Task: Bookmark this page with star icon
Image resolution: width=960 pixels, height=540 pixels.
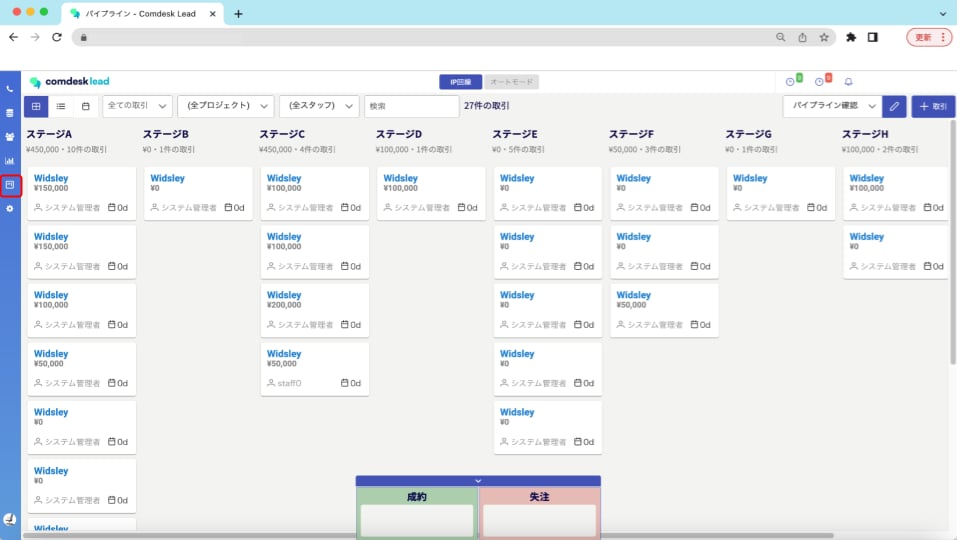Action: tap(824, 37)
